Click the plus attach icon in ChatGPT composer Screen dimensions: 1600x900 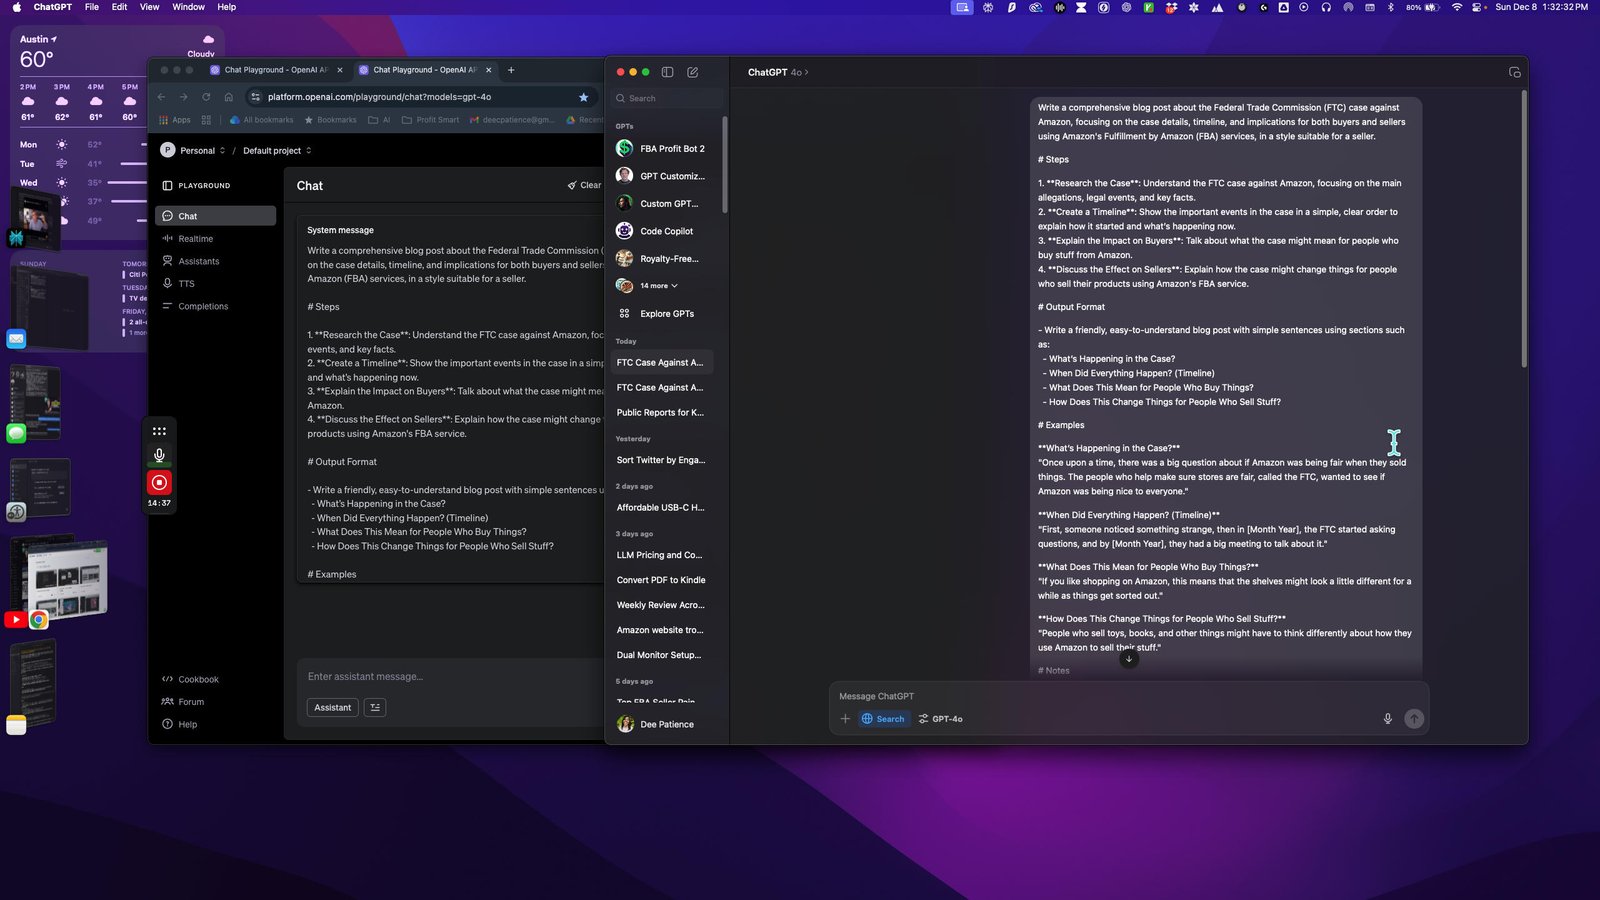[845, 719]
